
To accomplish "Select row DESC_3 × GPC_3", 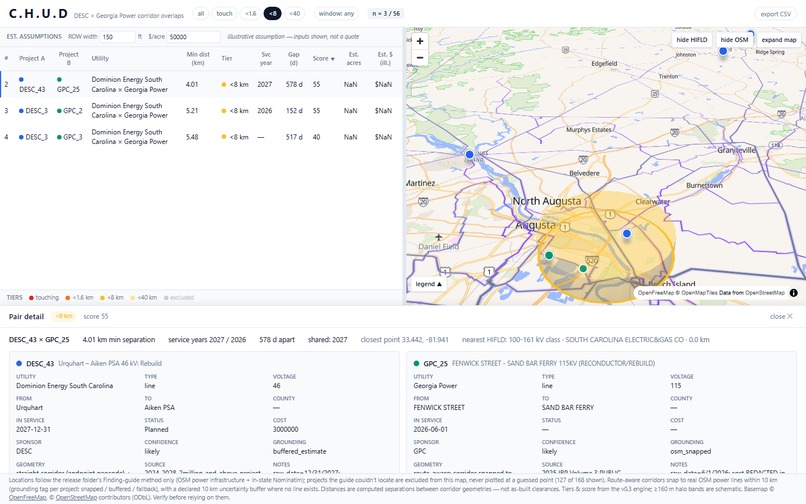I will coord(201,137).
